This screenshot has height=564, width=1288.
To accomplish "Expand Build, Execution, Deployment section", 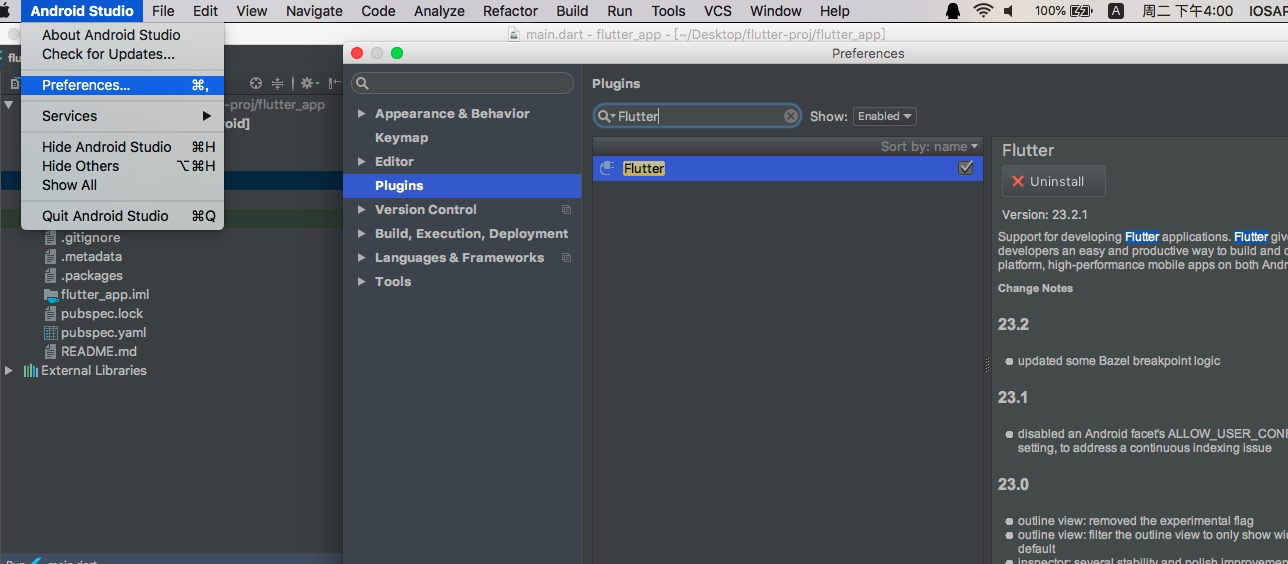I will click(362, 234).
